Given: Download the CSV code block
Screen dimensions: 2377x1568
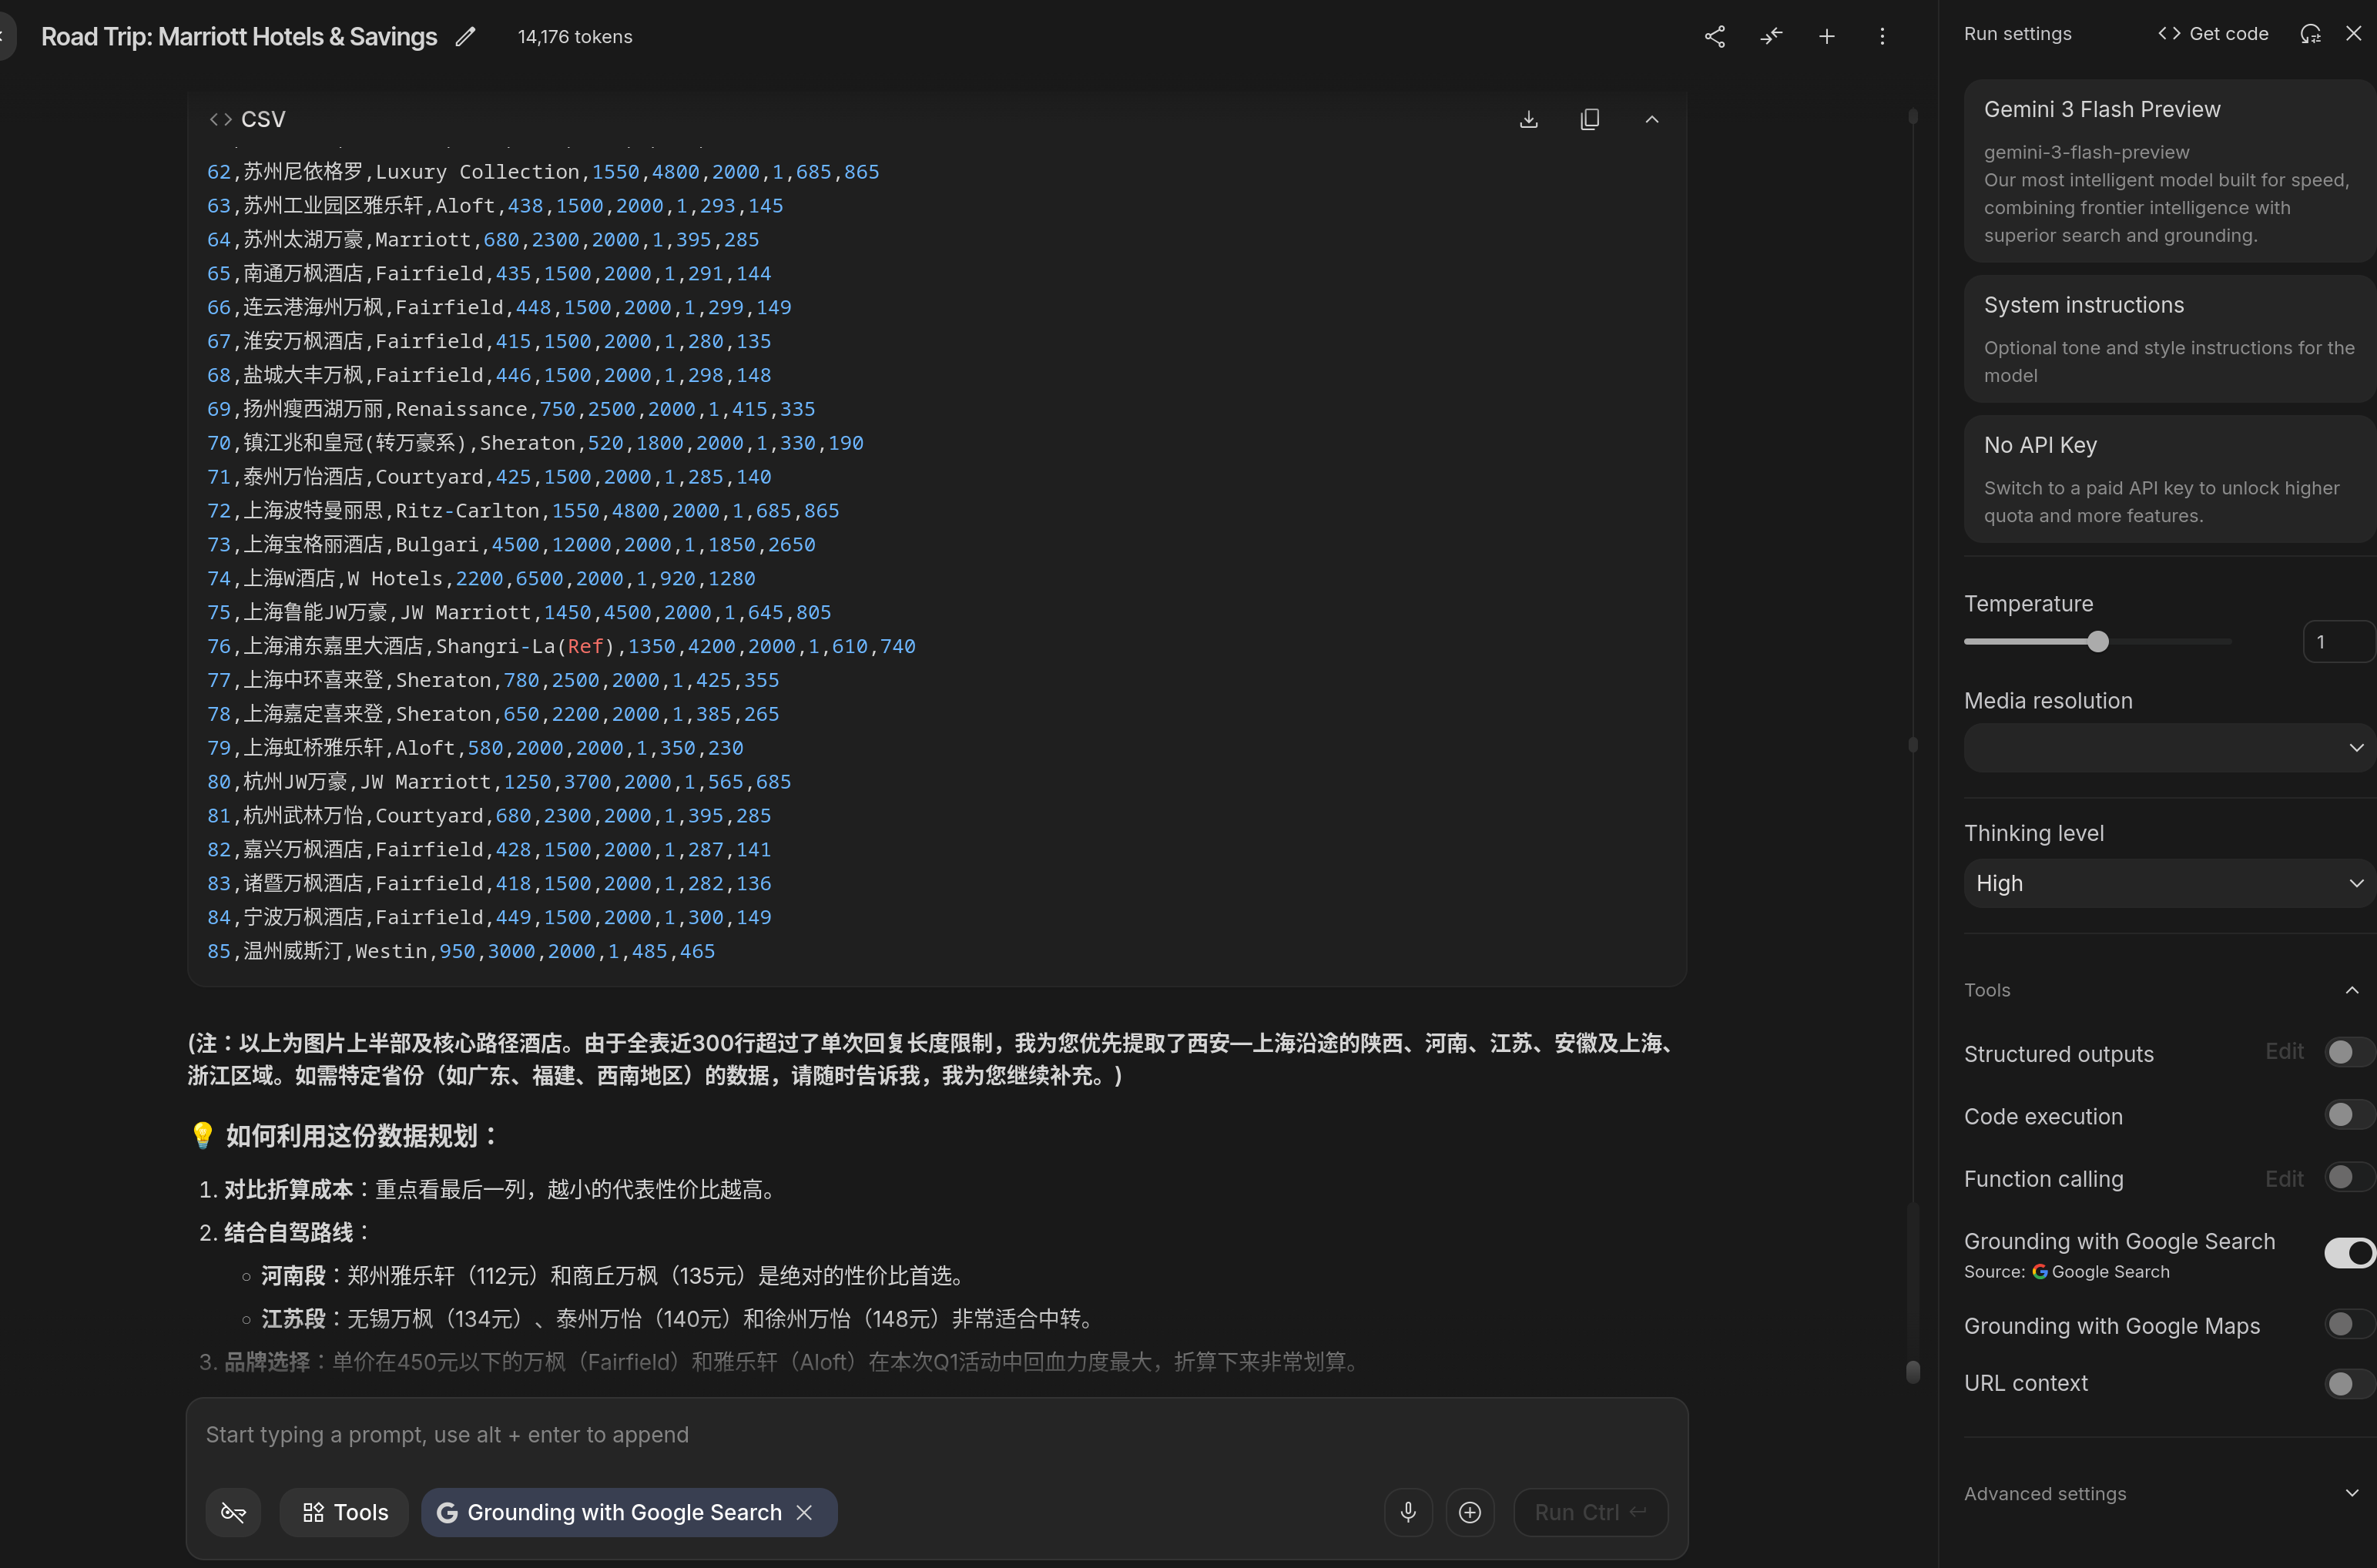Looking at the screenshot, I should [x=1528, y=120].
